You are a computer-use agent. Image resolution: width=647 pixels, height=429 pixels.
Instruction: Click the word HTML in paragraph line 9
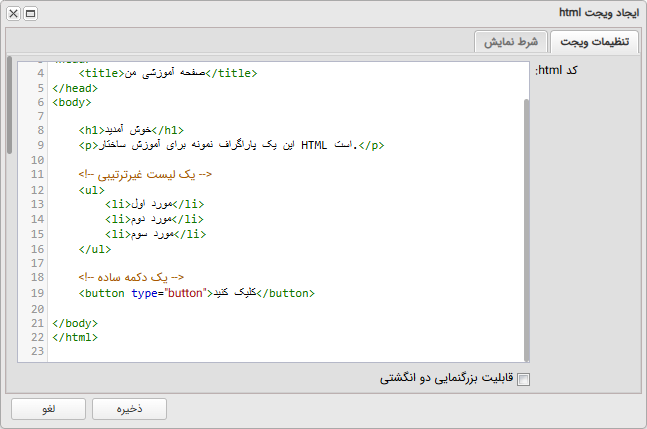(314, 145)
